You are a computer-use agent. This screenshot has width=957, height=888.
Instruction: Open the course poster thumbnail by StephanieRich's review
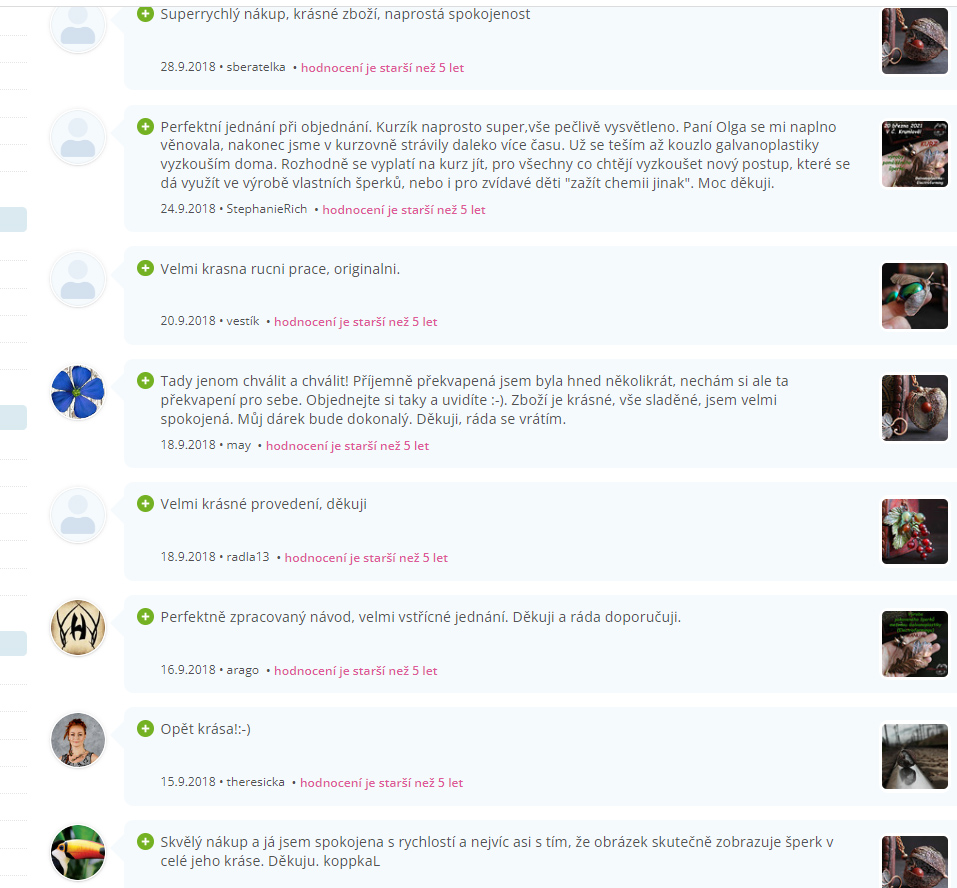[x=914, y=154]
